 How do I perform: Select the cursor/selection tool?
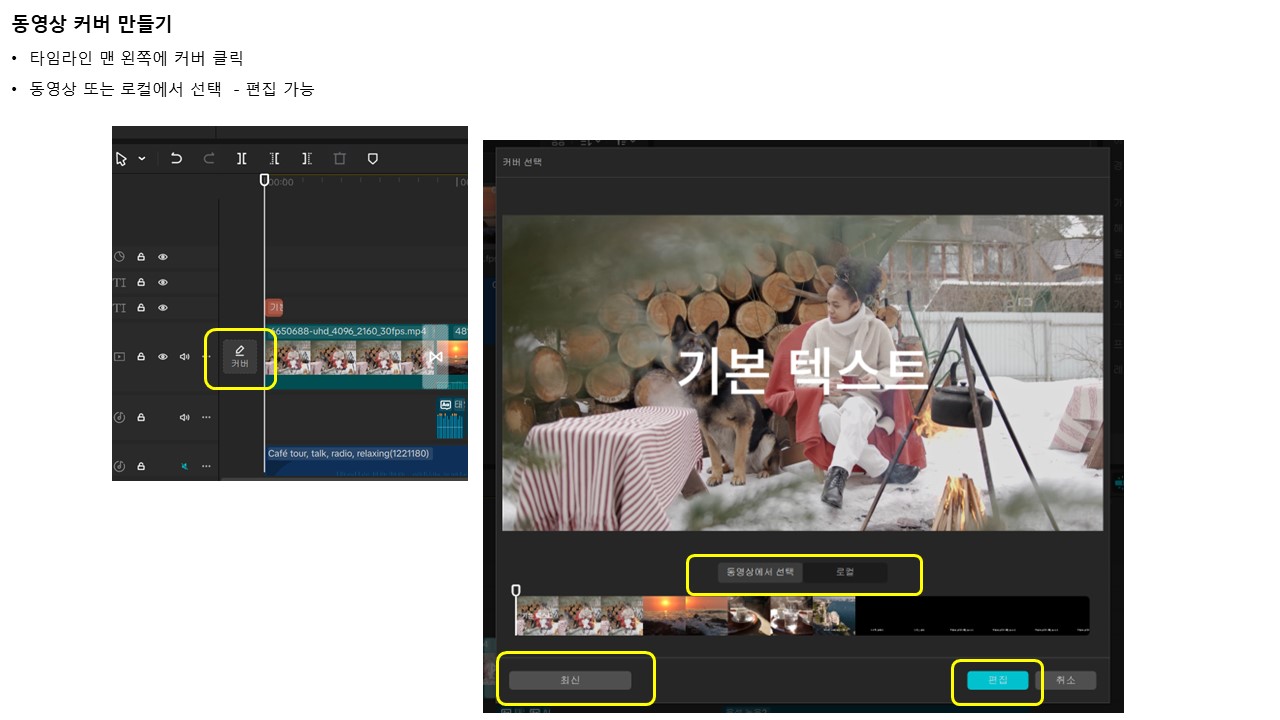[x=119, y=159]
